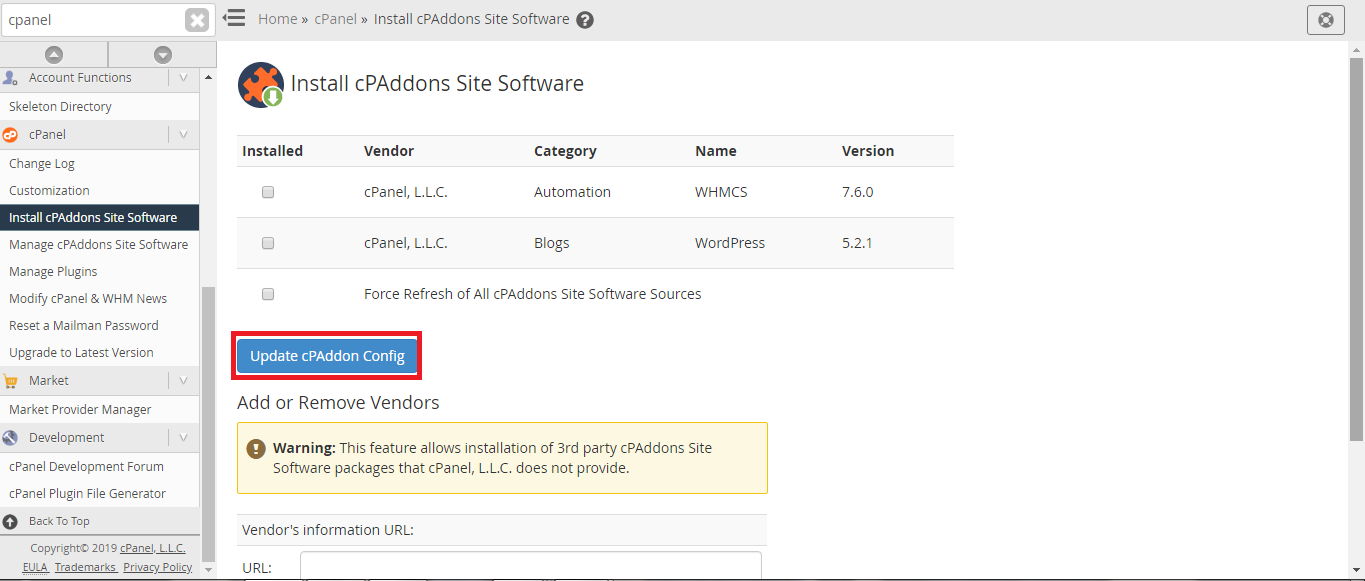
Task: Click the Blogs category cell
Action: pyautogui.click(x=552, y=243)
